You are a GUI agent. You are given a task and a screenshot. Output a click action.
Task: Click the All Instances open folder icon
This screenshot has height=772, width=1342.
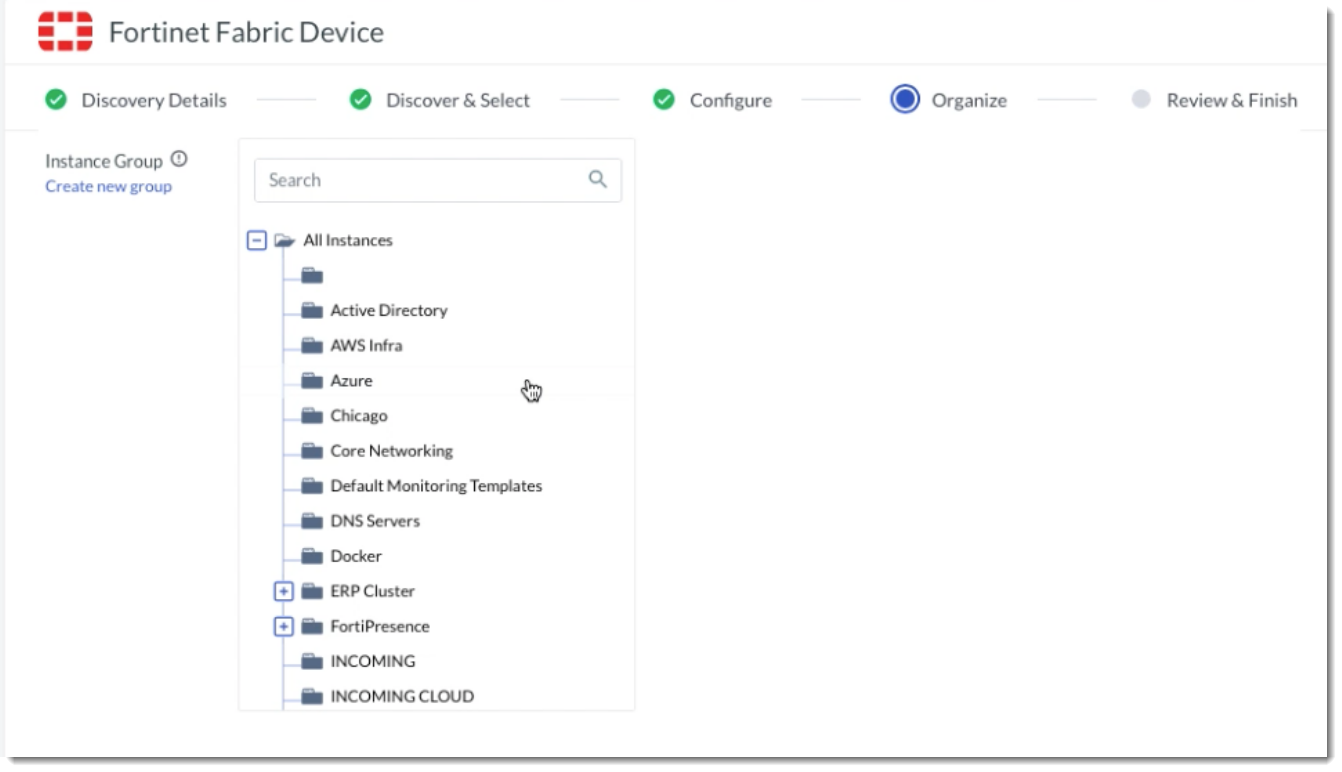(x=284, y=241)
